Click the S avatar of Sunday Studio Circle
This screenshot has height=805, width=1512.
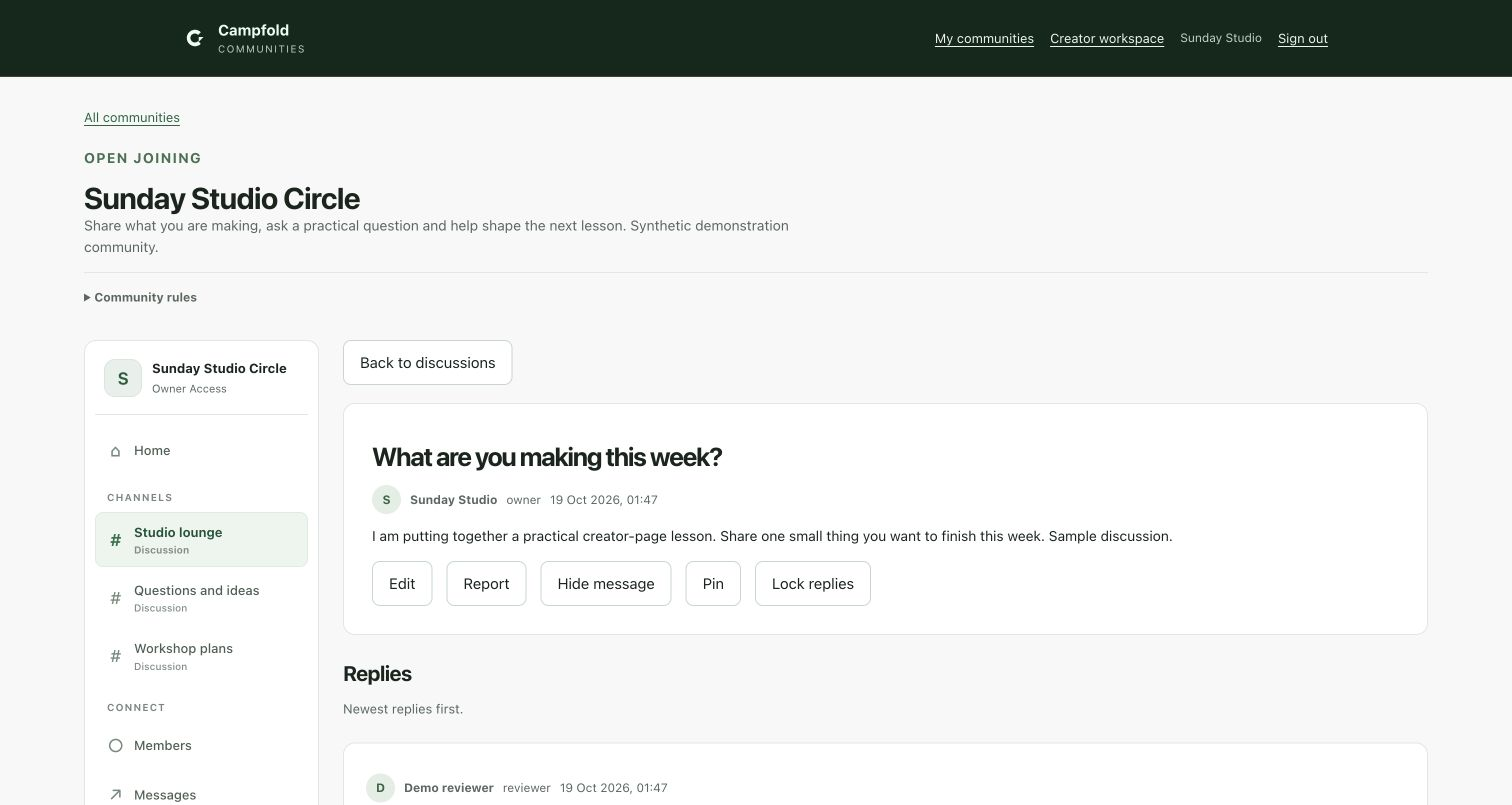coord(123,378)
